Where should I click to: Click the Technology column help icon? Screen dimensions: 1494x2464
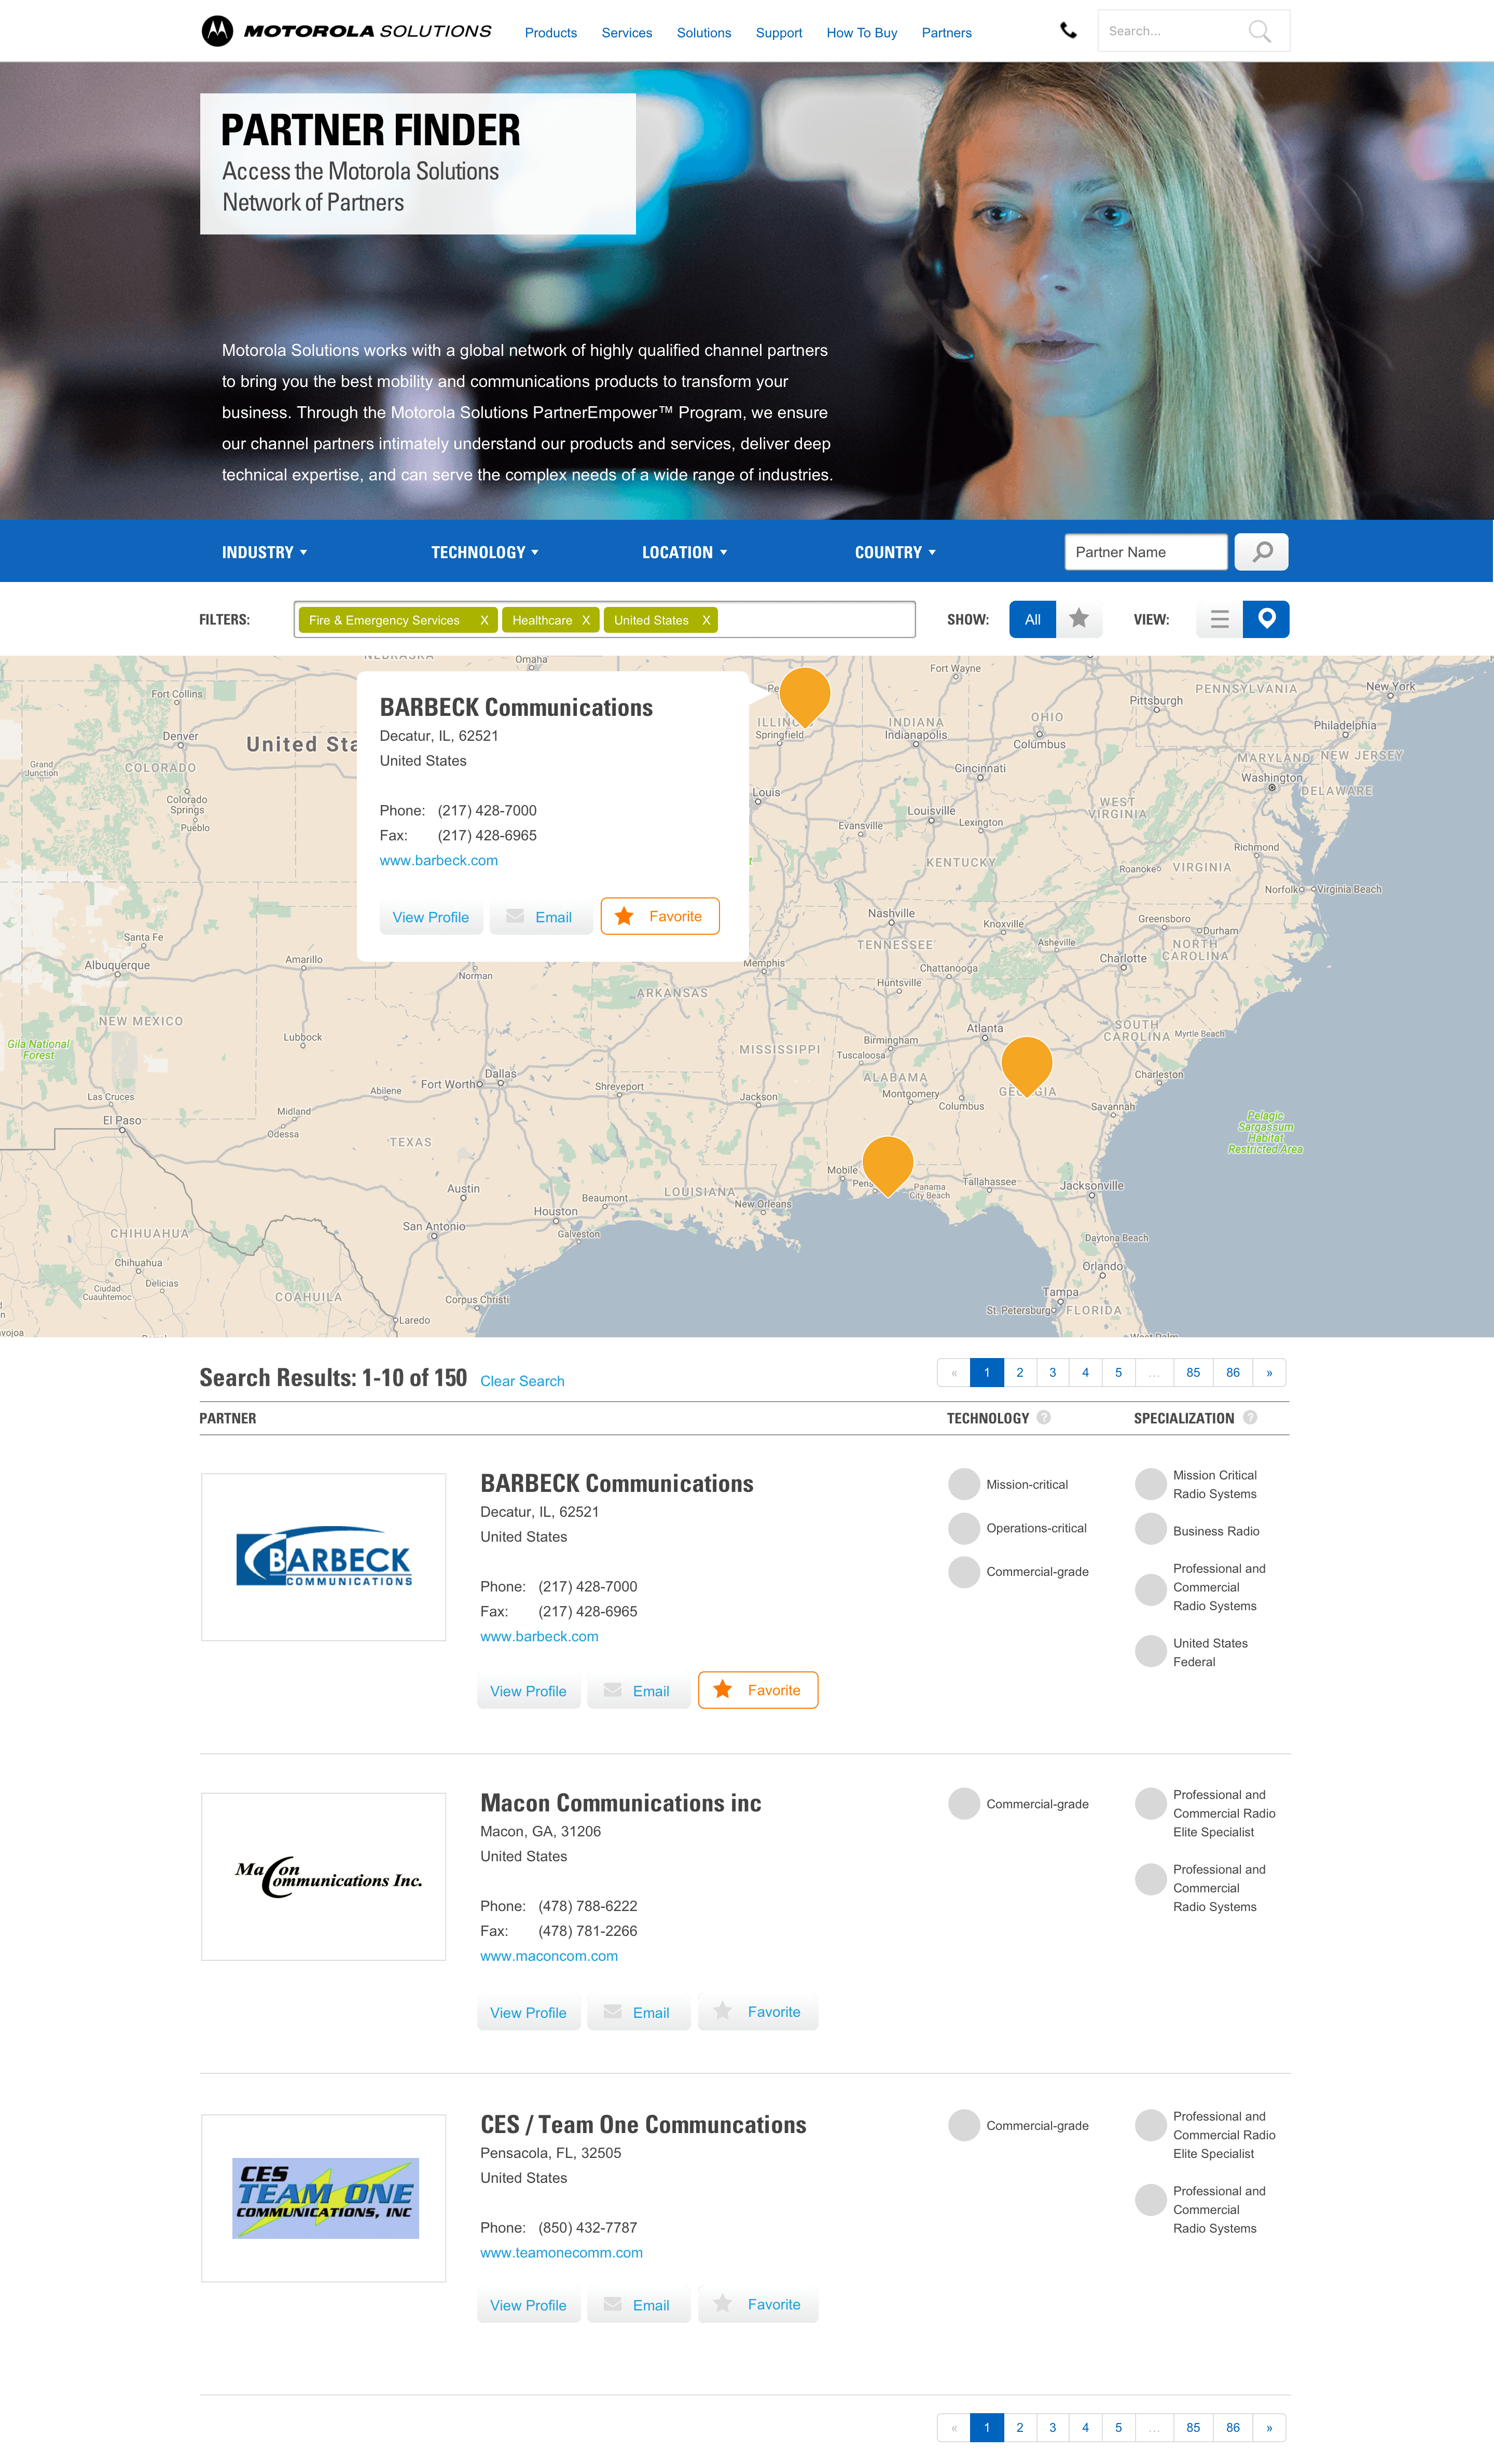(x=1043, y=1417)
